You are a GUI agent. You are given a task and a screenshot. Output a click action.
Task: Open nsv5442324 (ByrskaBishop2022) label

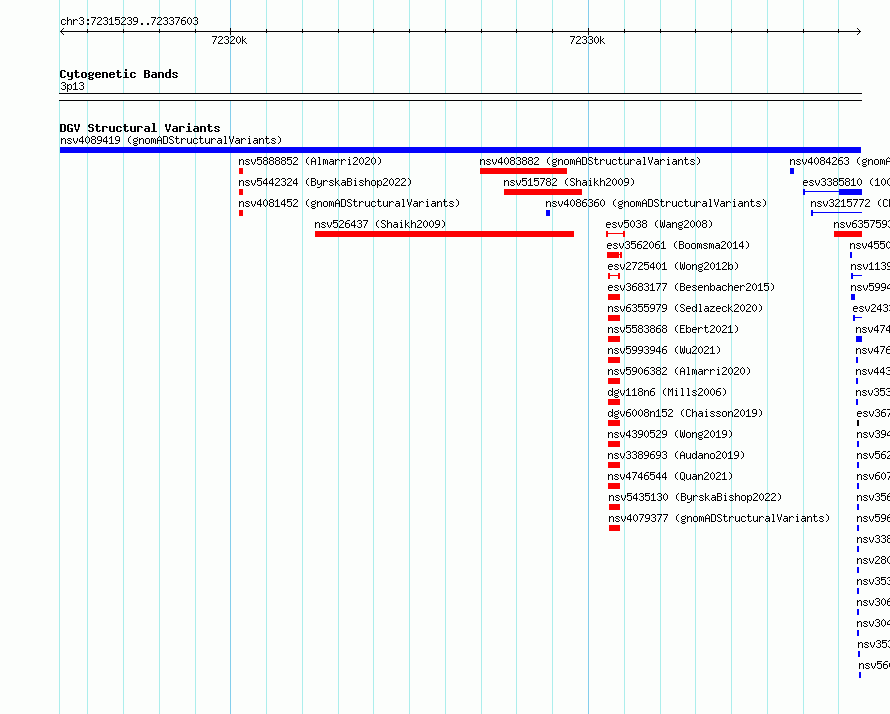tap(325, 182)
